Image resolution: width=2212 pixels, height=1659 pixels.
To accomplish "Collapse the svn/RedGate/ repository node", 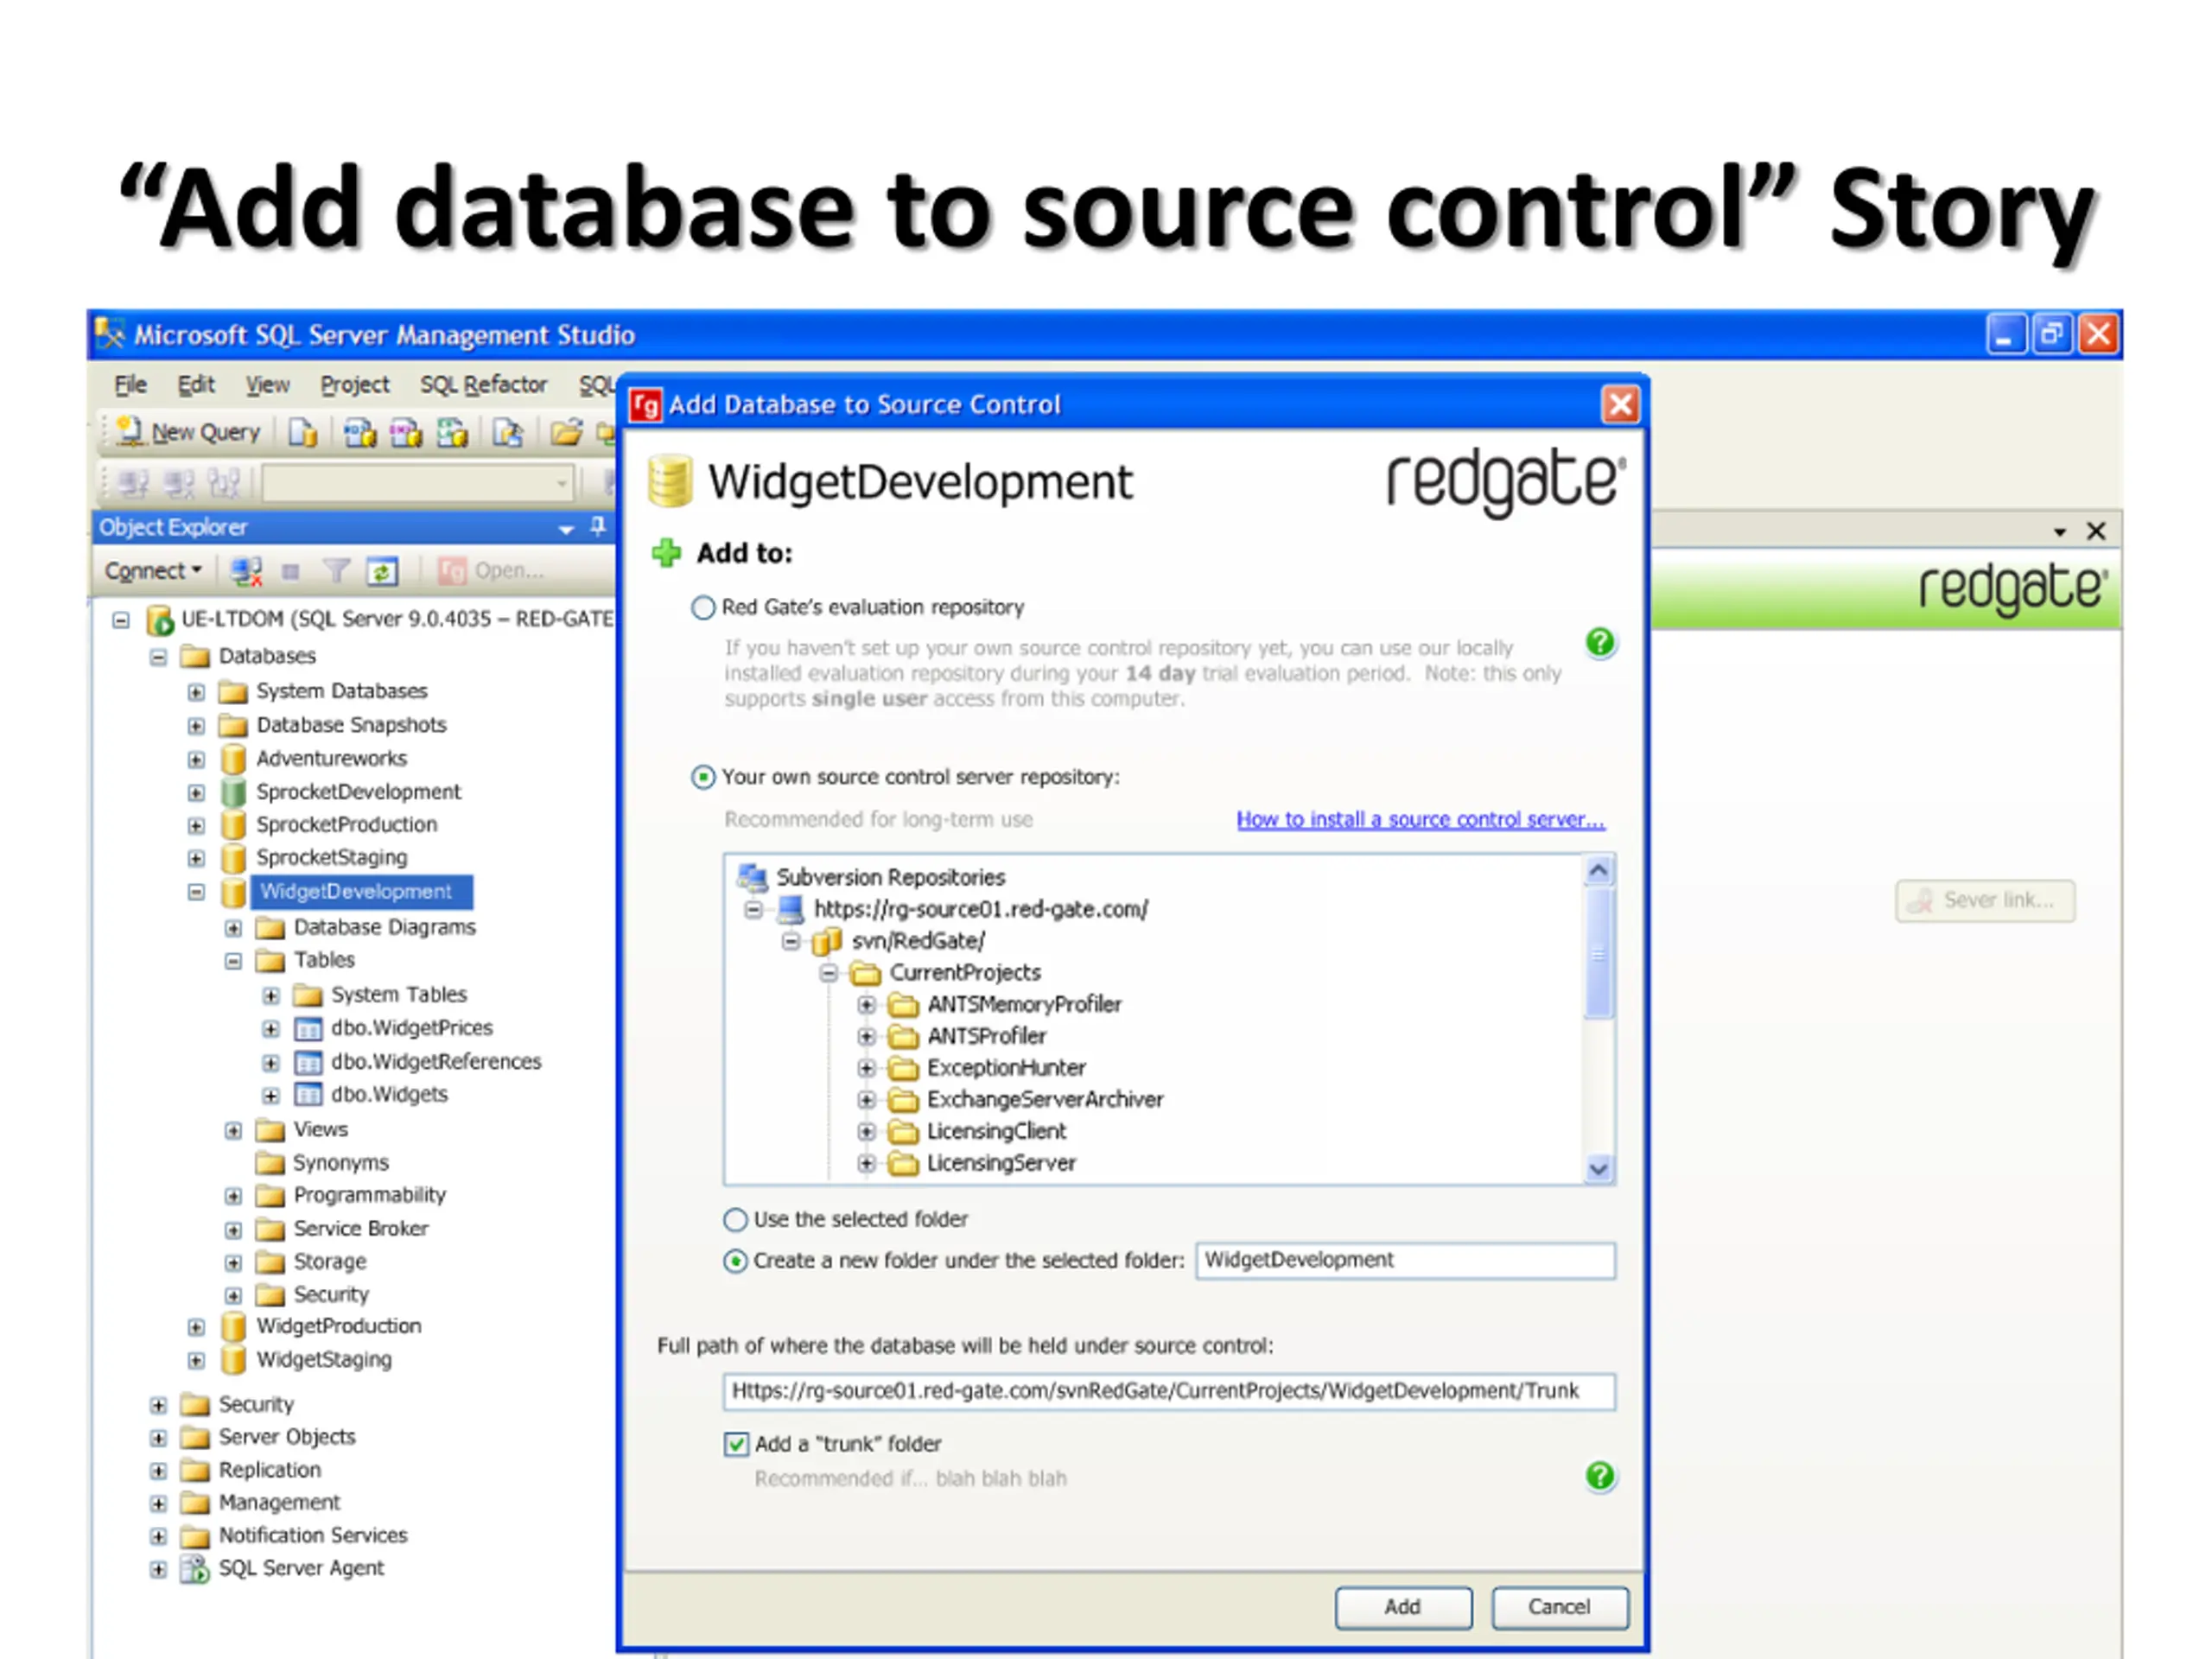I will point(791,941).
